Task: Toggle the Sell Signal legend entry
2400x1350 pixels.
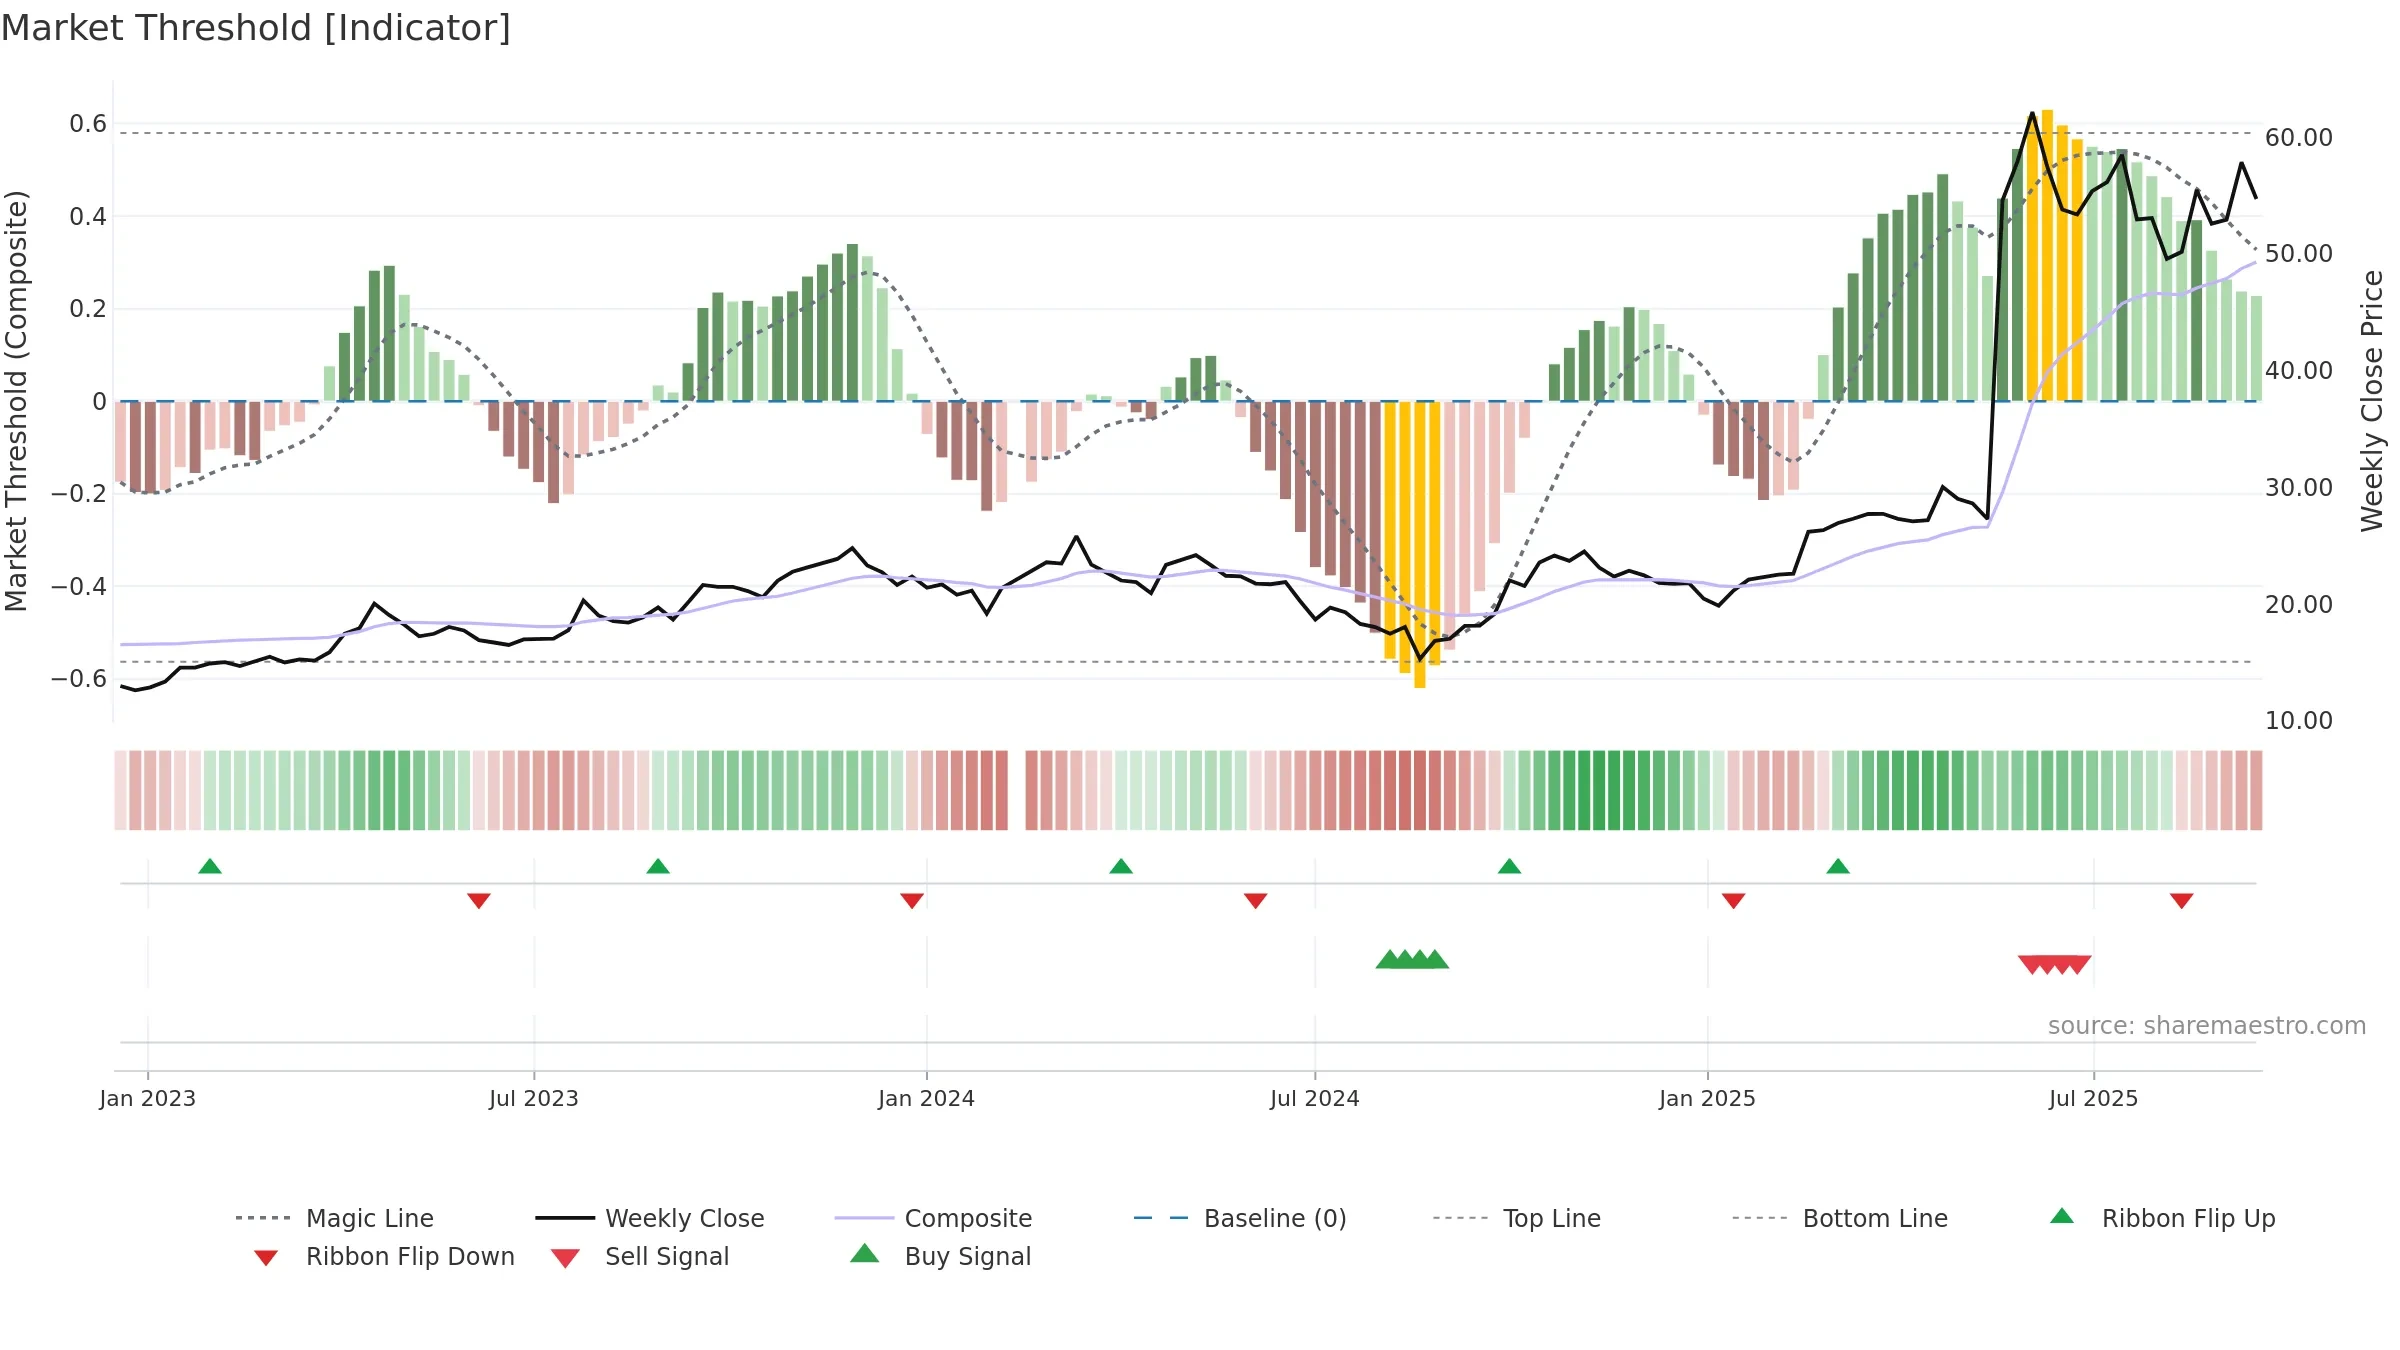Action: coord(640,1256)
